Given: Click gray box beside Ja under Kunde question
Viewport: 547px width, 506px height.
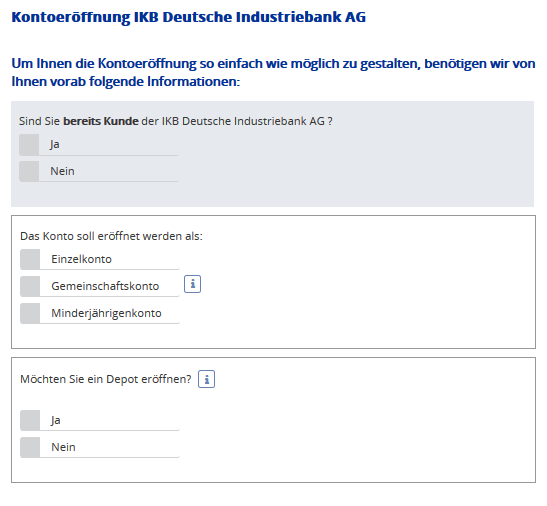Looking at the screenshot, I should pyautogui.click(x=29, y=145).
